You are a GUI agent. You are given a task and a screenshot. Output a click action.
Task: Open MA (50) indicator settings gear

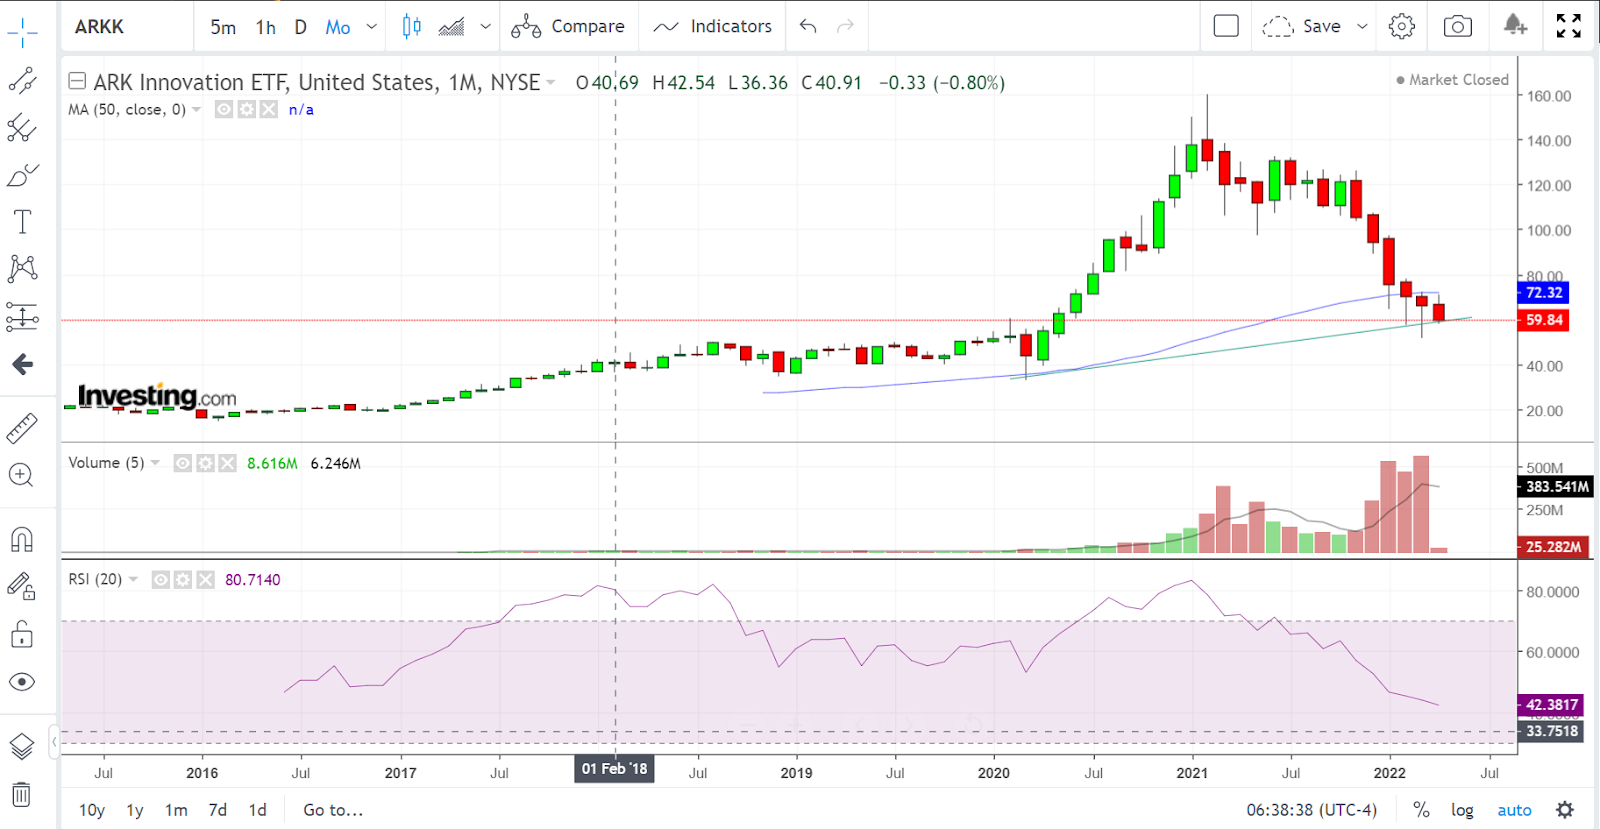(x=247, y=110)
